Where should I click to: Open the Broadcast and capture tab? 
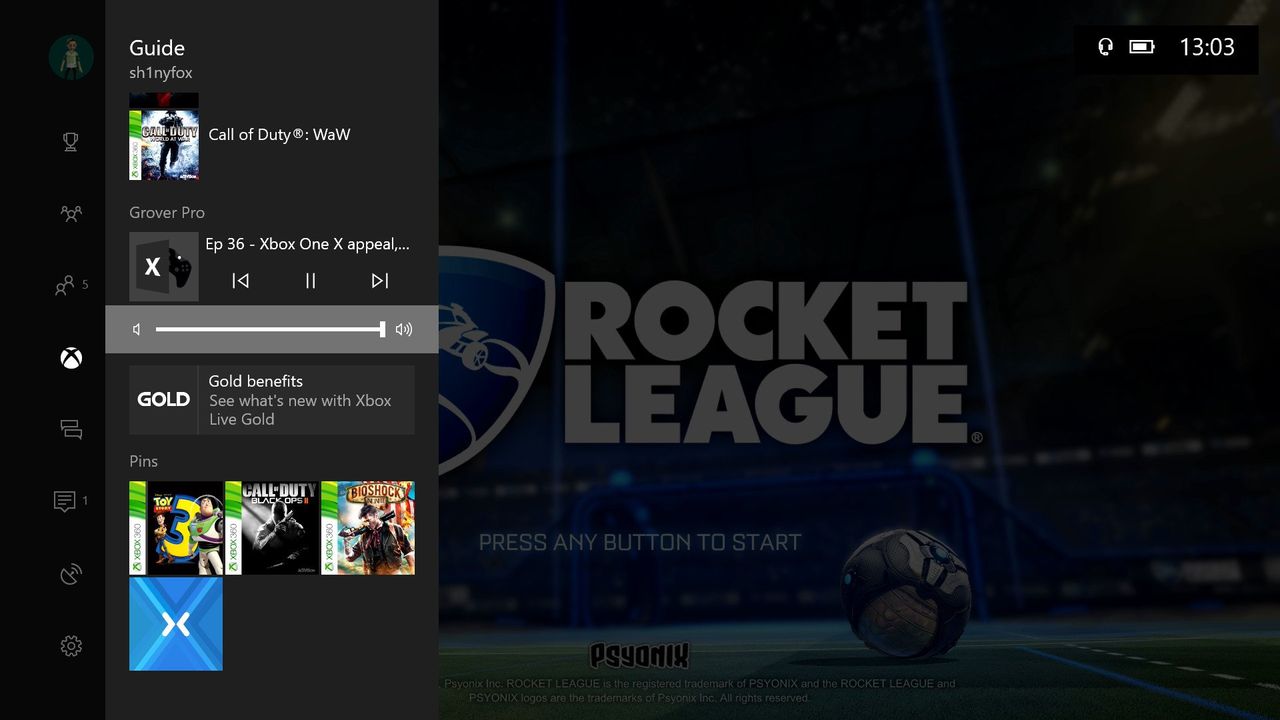click(x=71, y=574)
